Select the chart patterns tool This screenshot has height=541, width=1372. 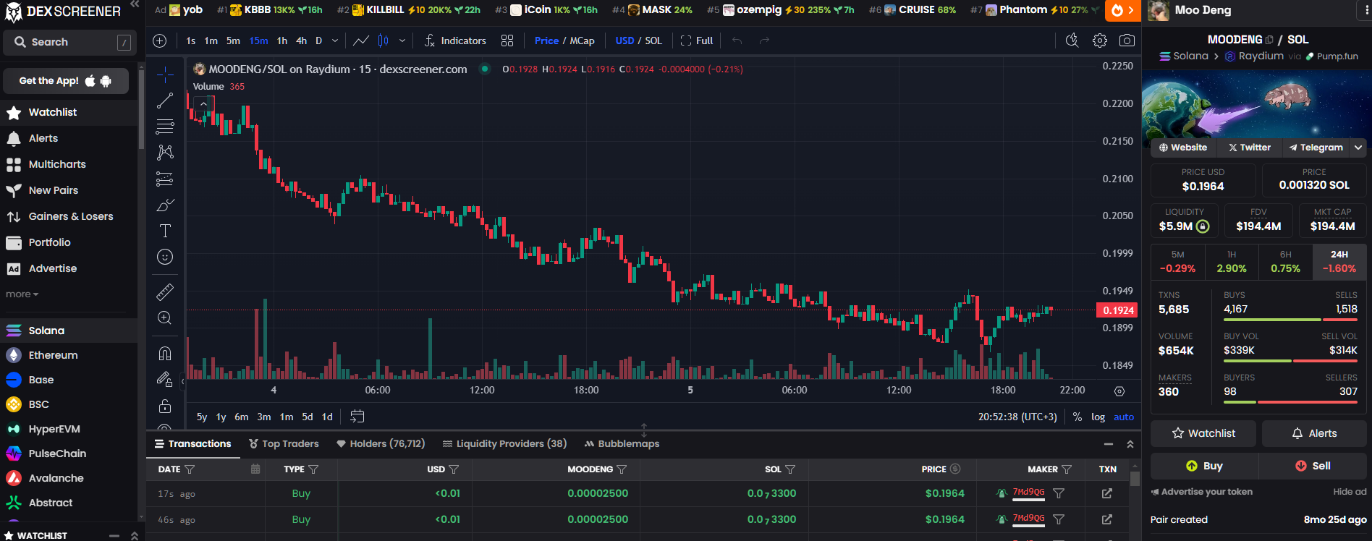click(x=165, y=152)
